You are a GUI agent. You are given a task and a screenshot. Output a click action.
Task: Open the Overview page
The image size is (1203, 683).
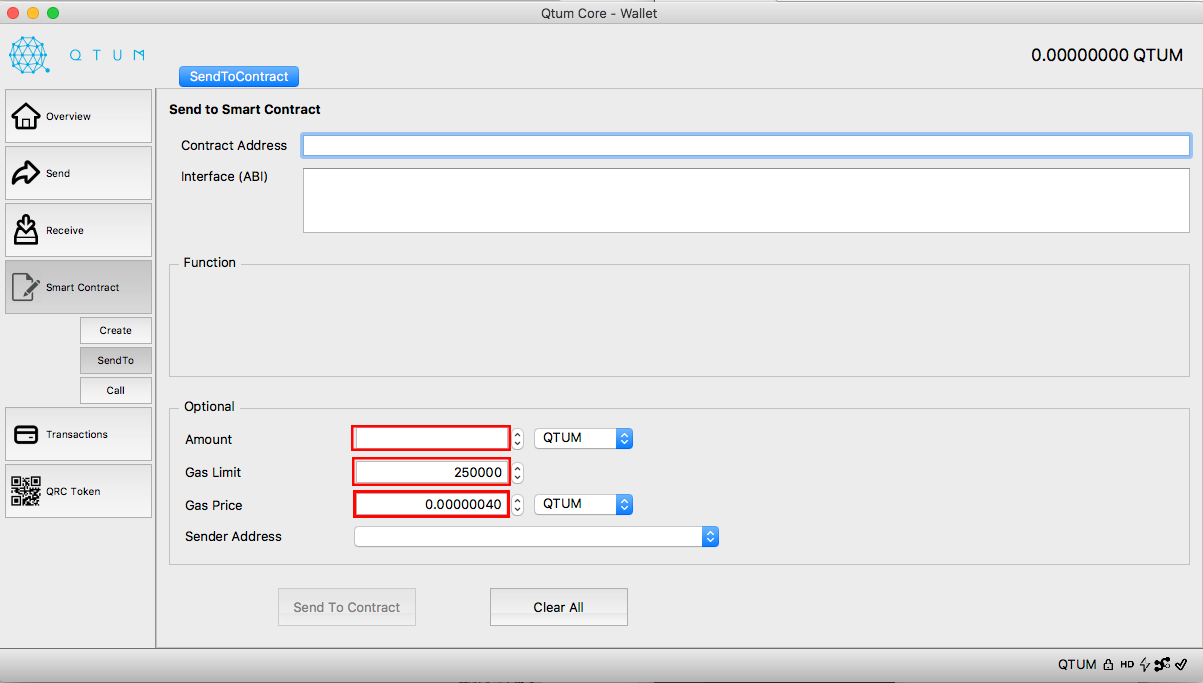pyautogui.click(x=79, y=116)
